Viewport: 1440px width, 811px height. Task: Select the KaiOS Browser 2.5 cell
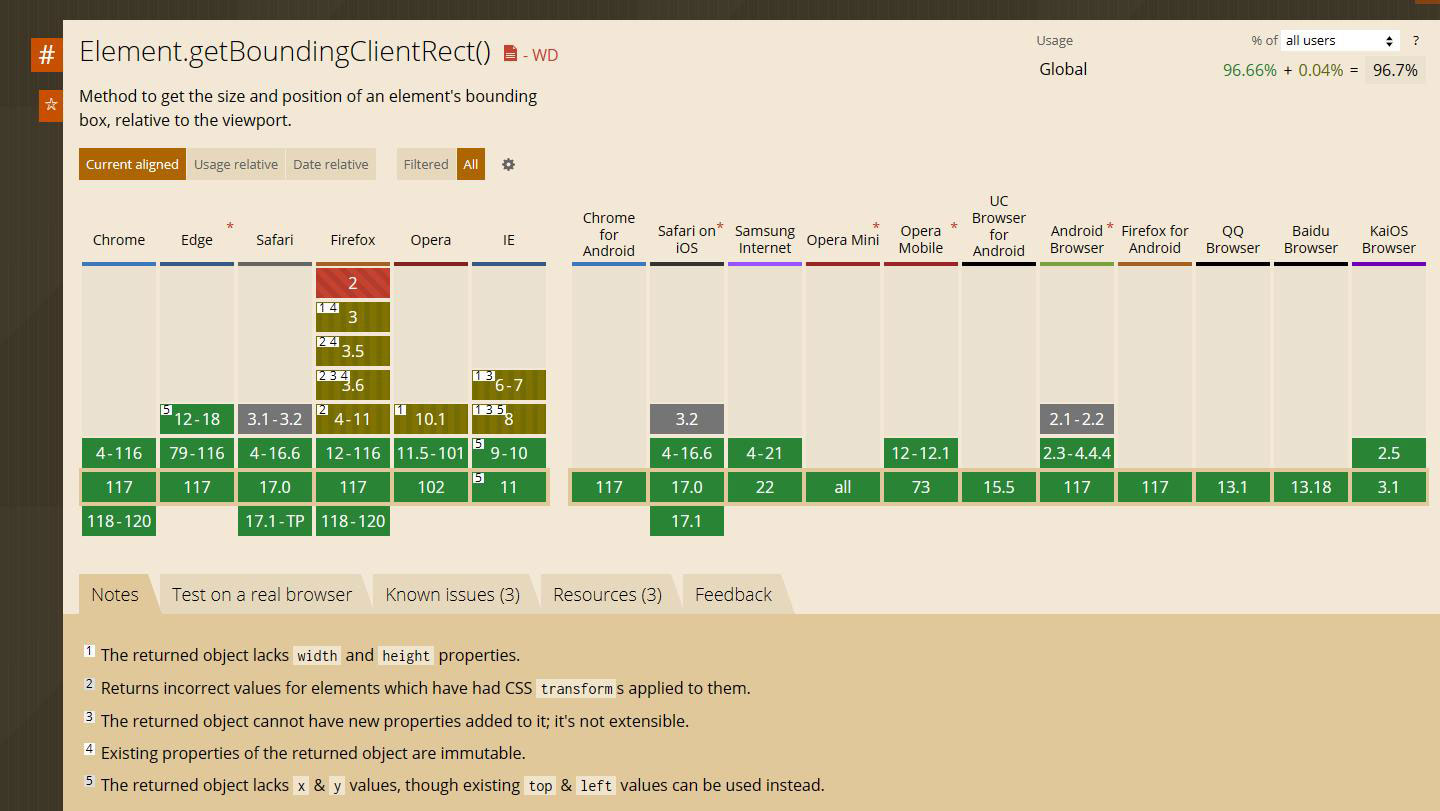pyautogui.click(x=1389, y=453)
